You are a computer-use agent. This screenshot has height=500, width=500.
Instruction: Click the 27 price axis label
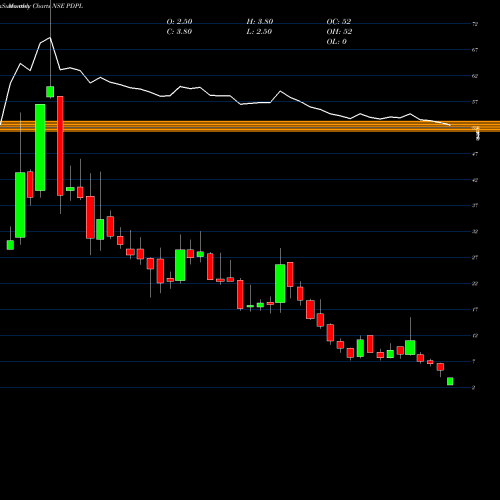(x=475, y=257)
